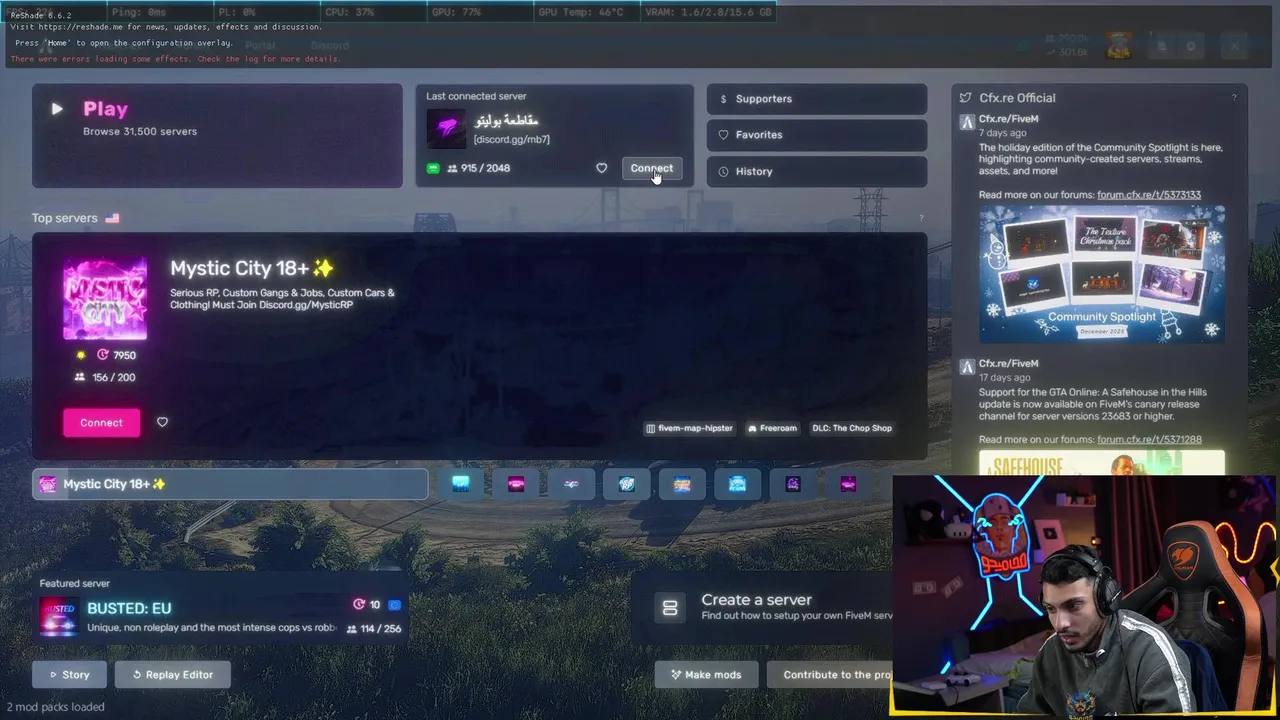Open the Favorites list
Screen dimensions: 1280x720
click(x=817, y=135)
